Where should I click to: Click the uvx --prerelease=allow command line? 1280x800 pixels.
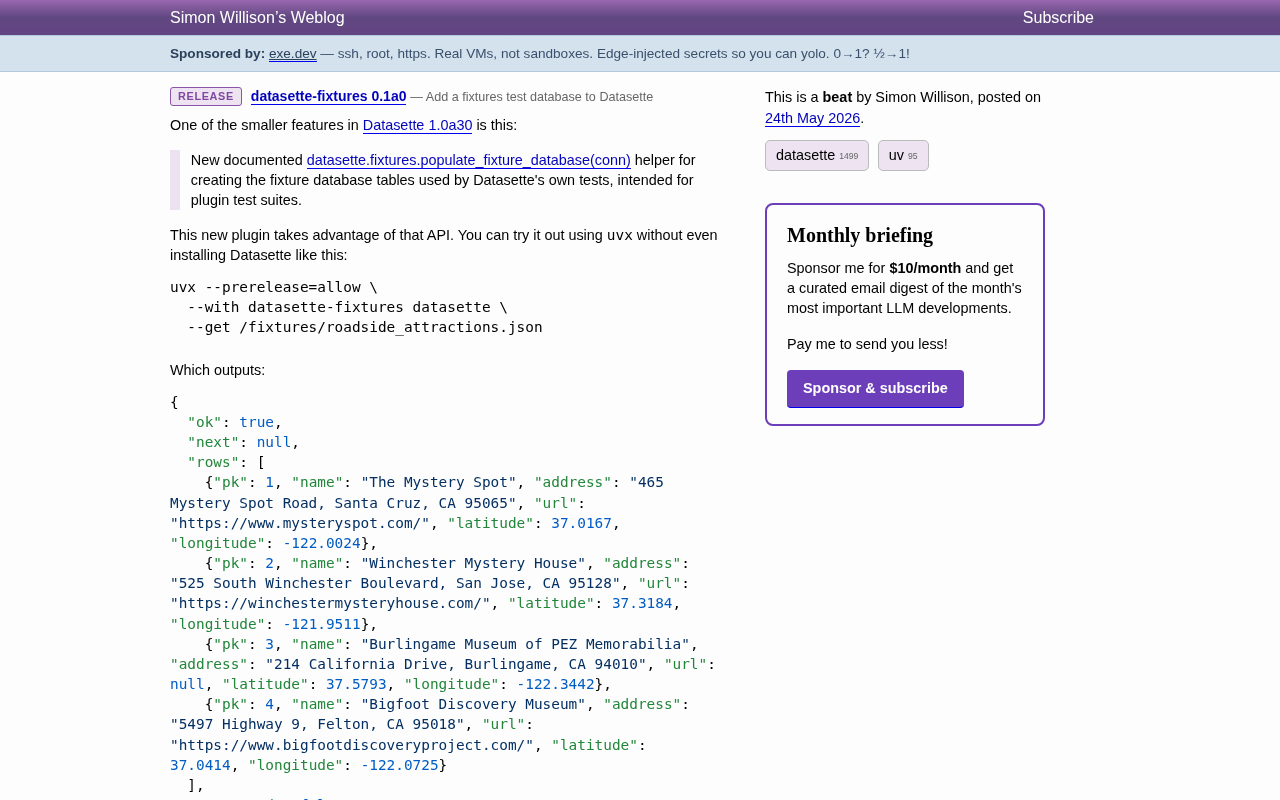[x=274, y=287]
